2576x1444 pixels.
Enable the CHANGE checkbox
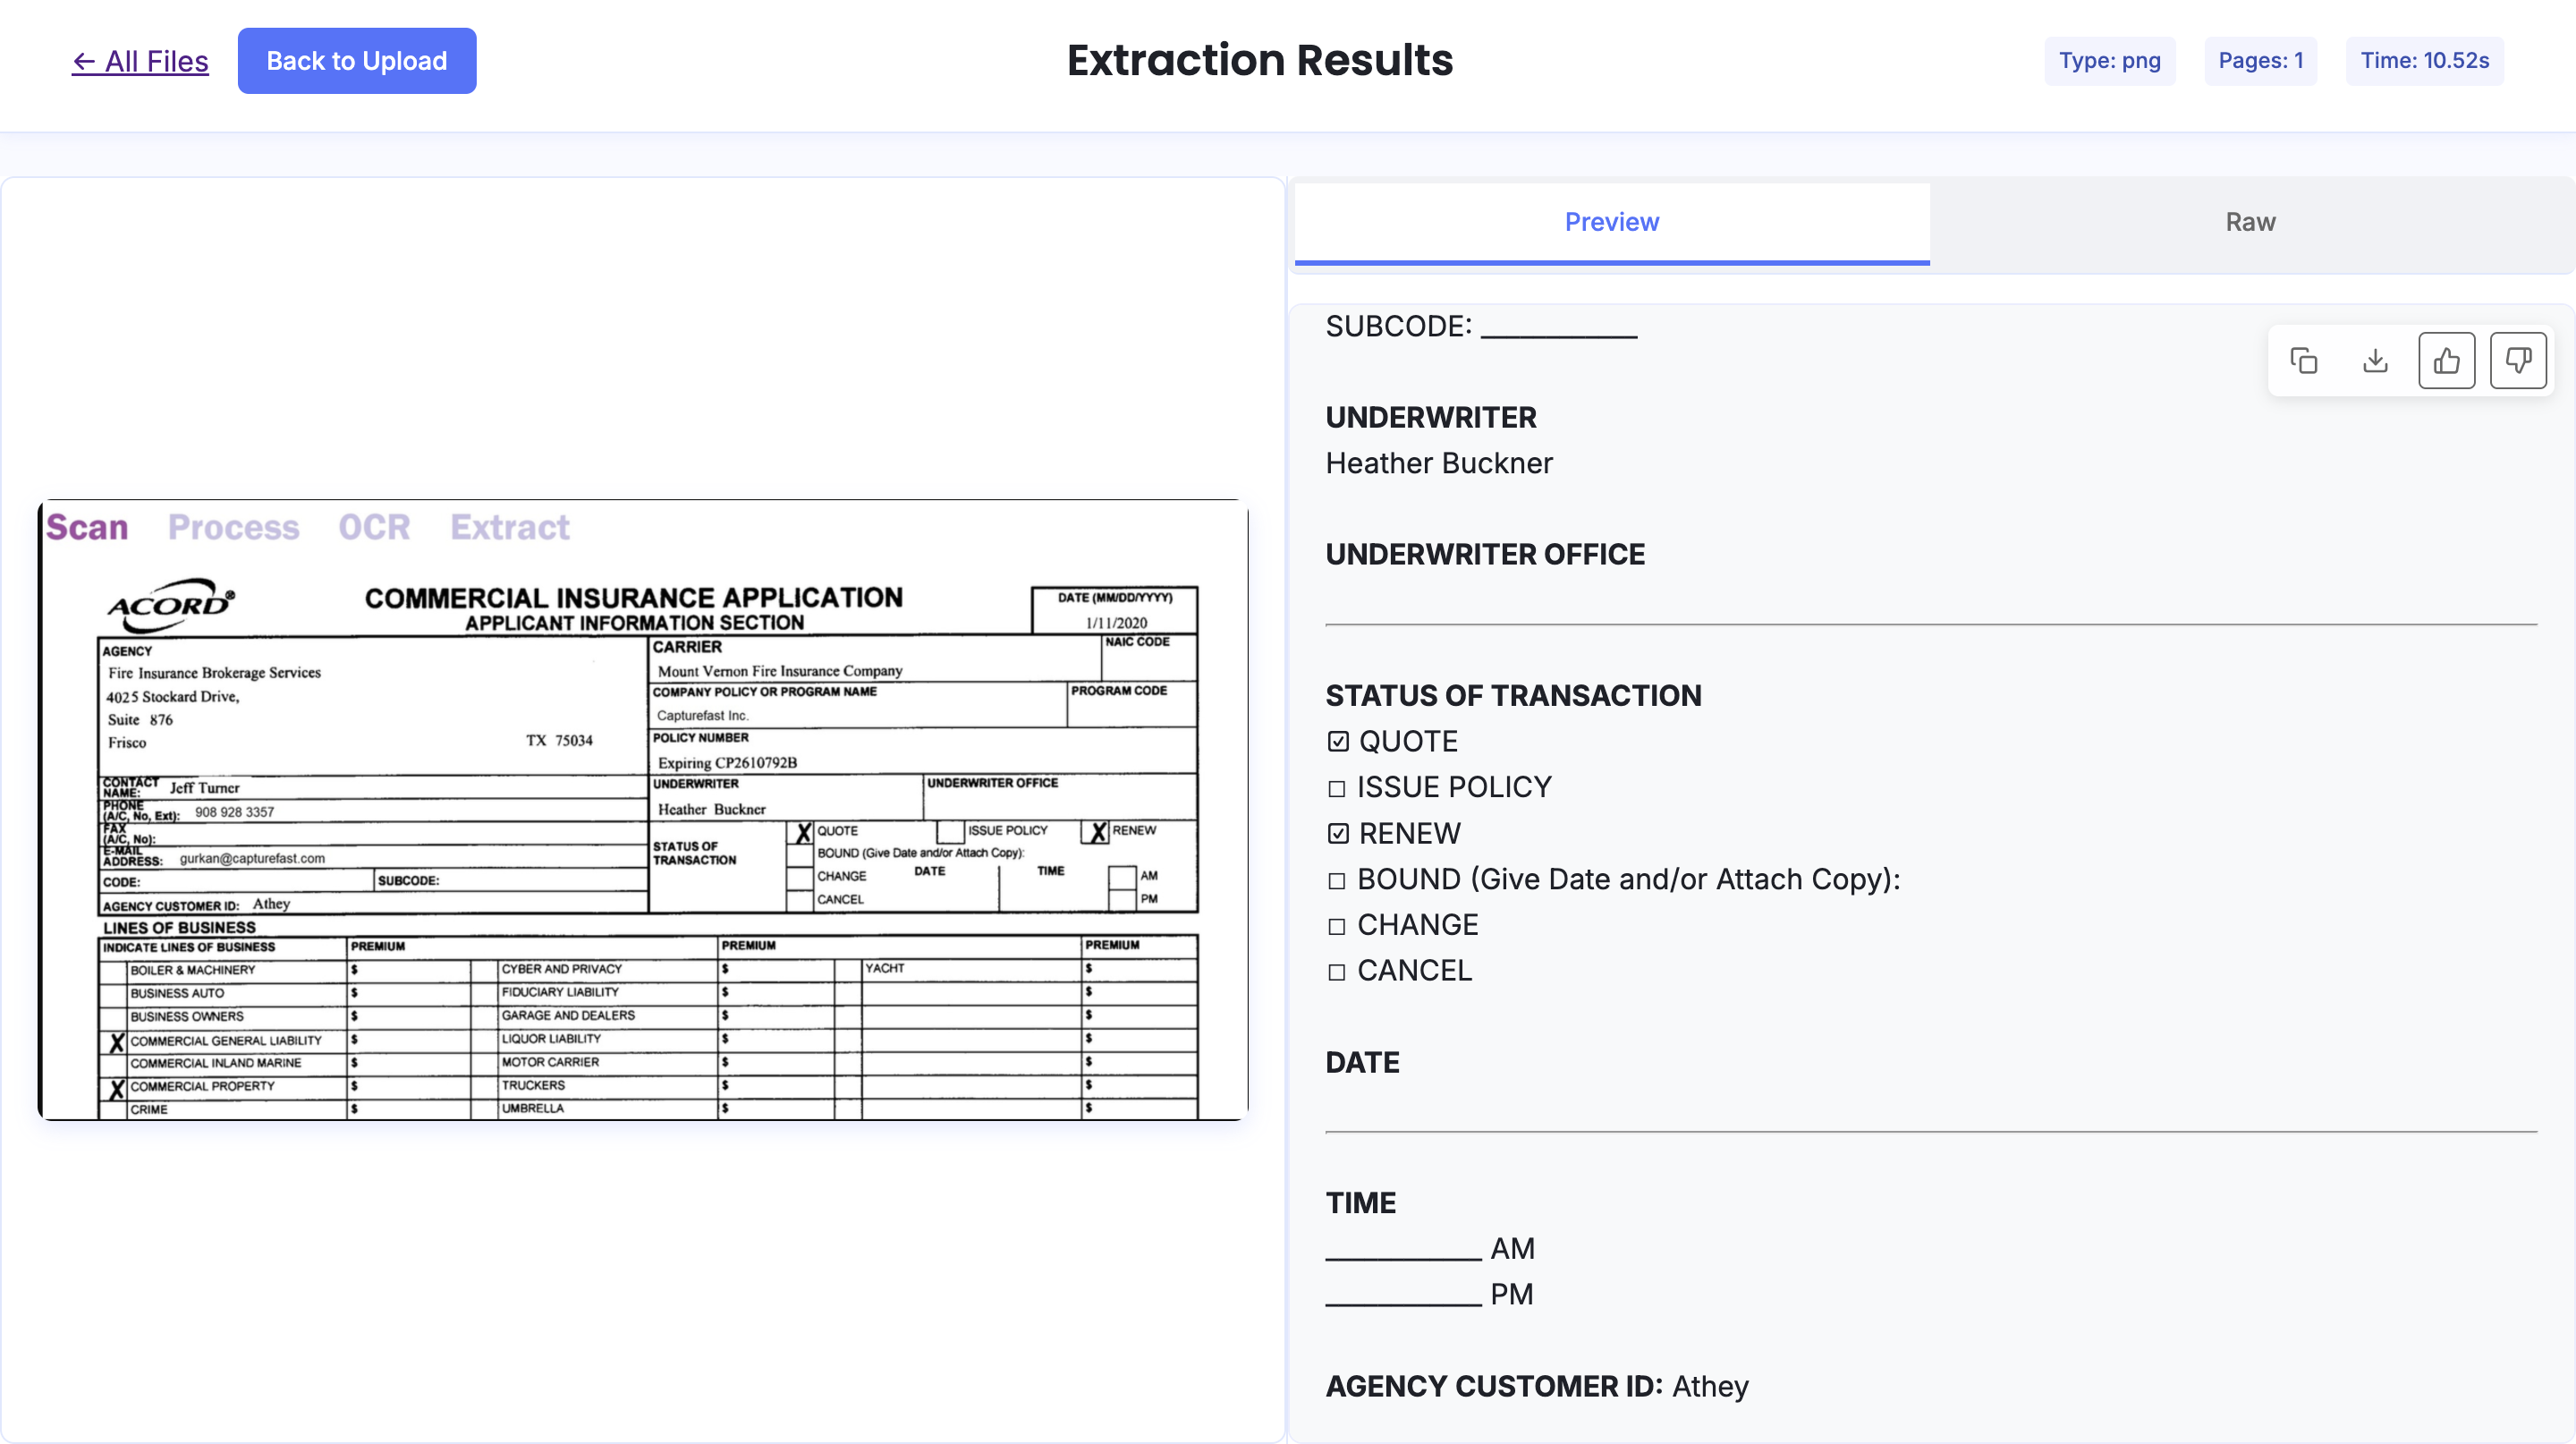pos(1337,924)
